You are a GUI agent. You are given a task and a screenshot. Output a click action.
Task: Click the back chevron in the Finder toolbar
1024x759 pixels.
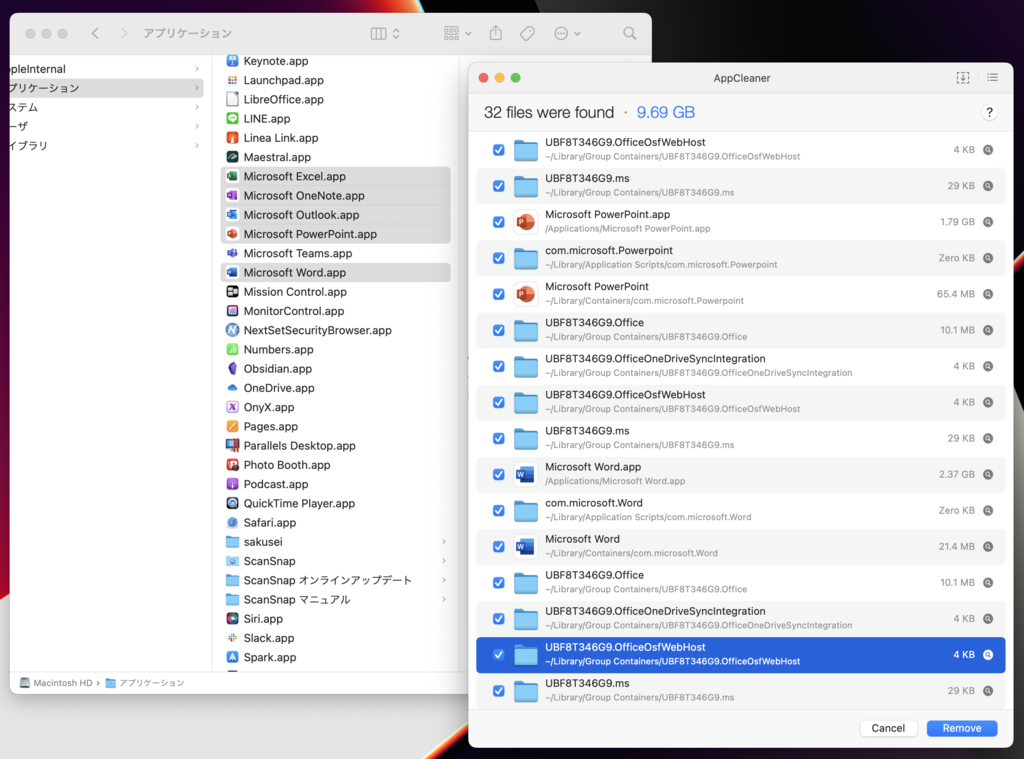[x=95, y=33]
